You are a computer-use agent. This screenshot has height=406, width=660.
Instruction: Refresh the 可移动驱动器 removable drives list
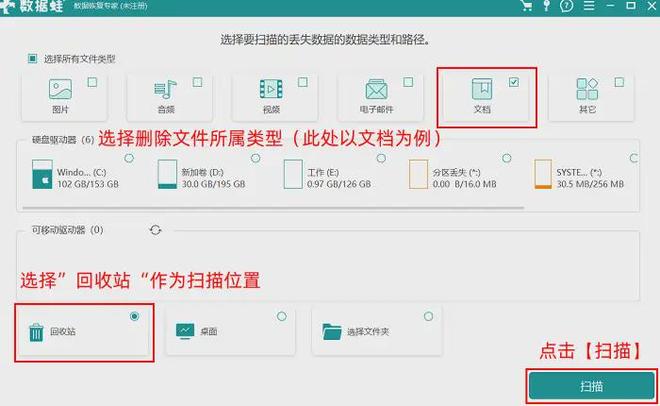click(x=155, y=230)
